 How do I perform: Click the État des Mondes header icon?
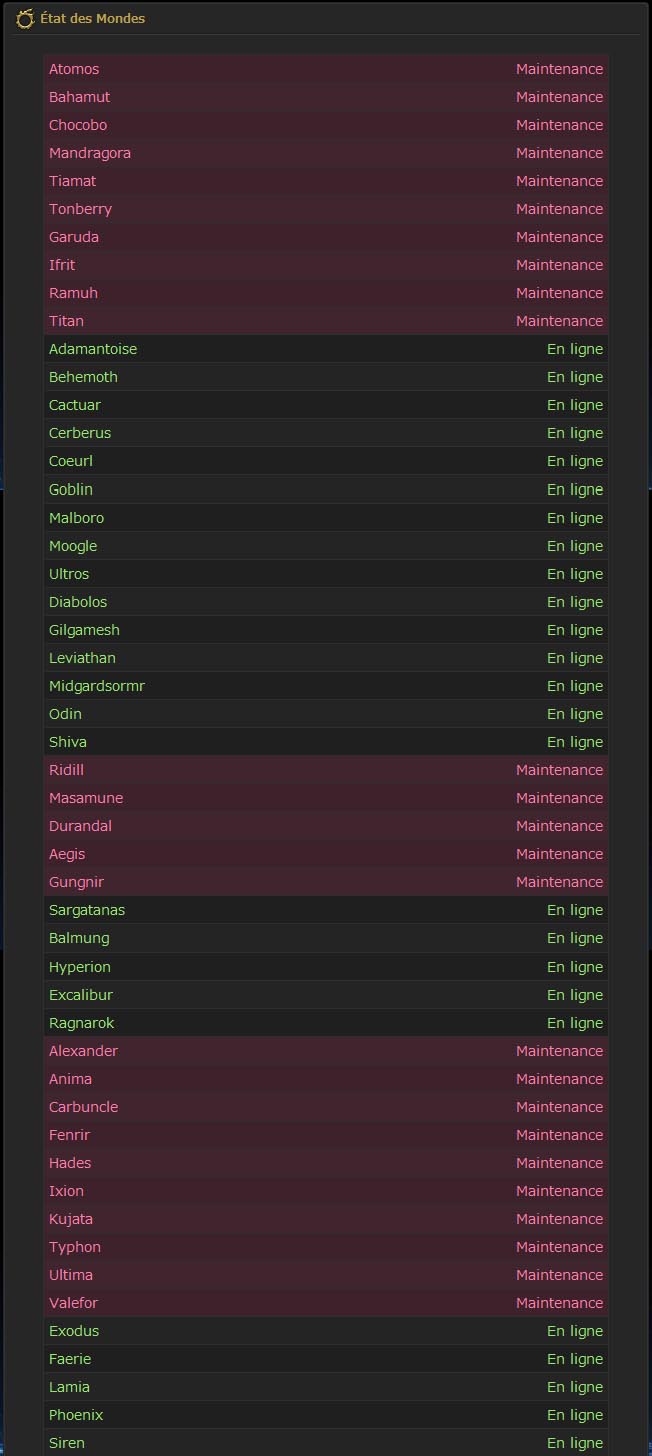pos(25,18)
